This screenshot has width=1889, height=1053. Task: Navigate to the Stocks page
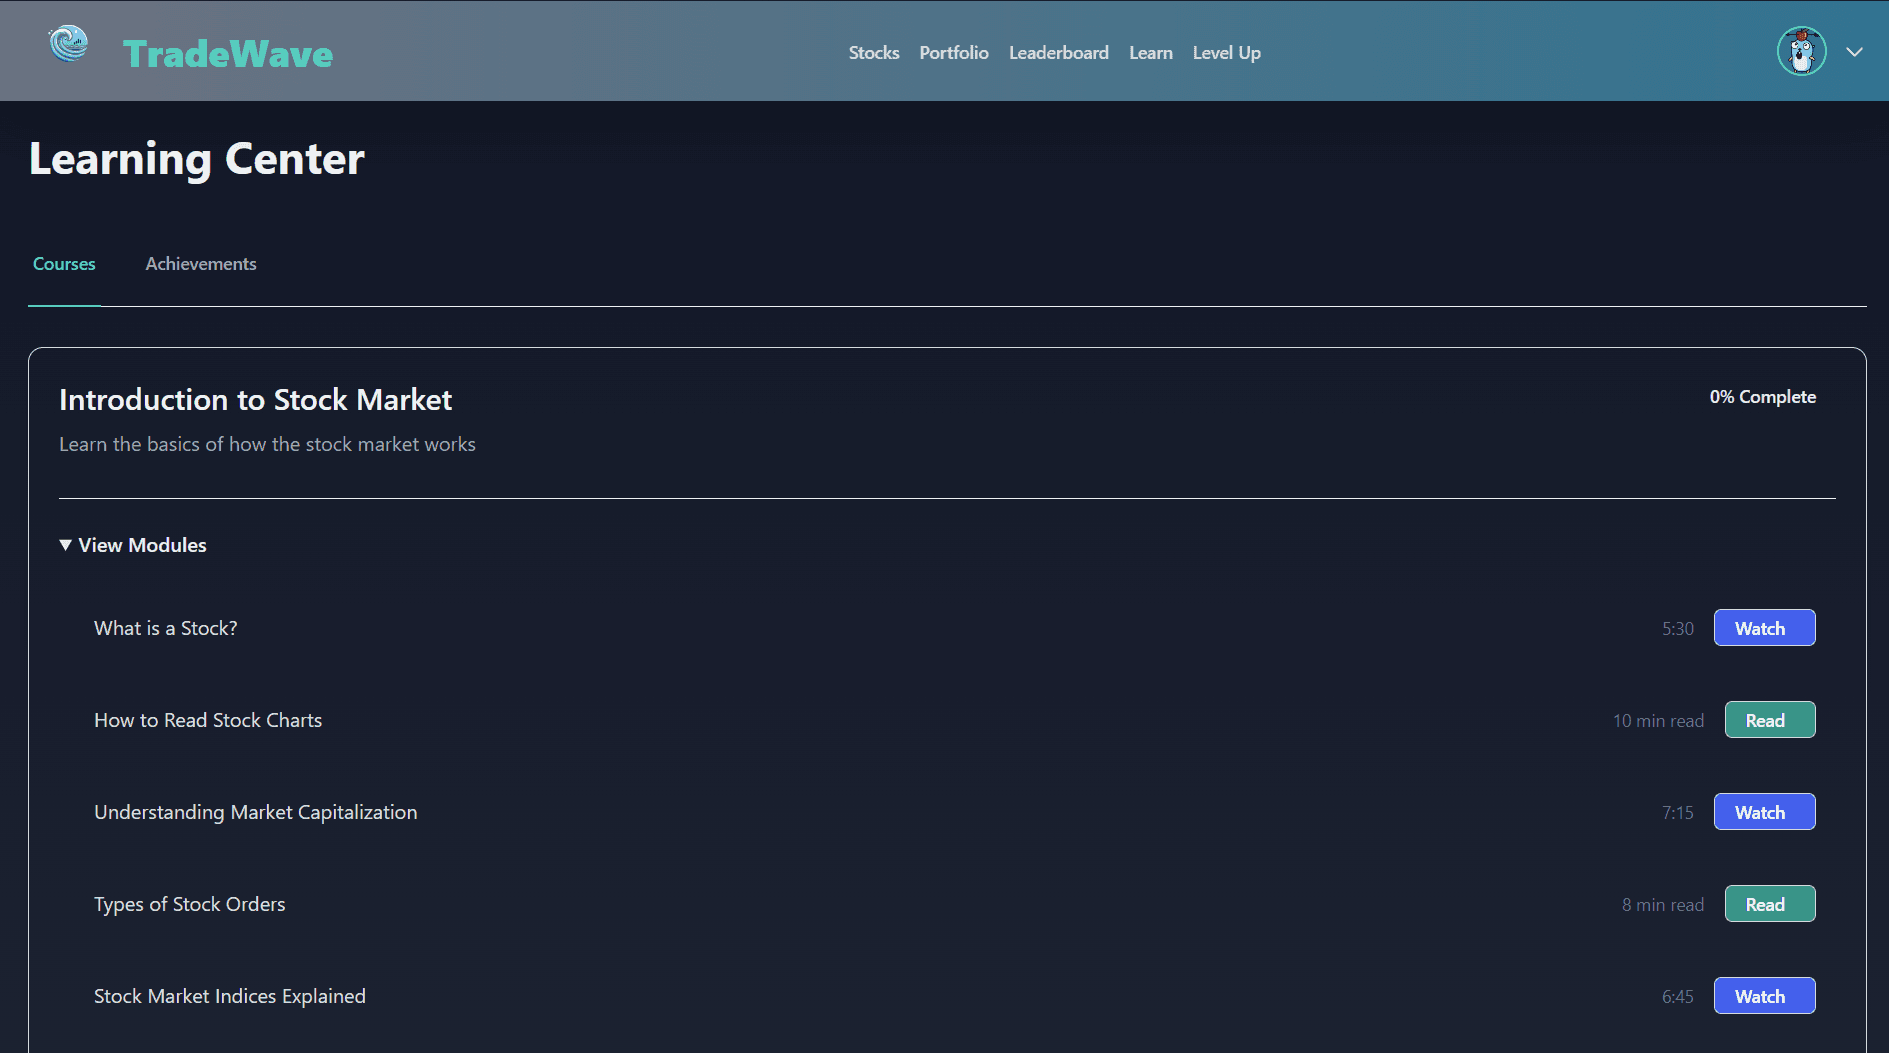click(873, 52)
